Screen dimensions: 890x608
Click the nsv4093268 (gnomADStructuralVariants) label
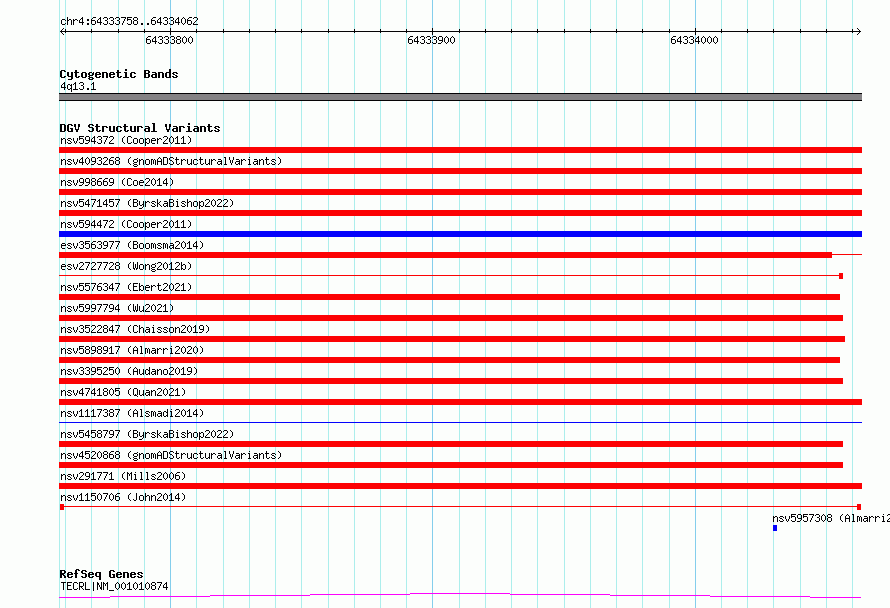(171, 161)
